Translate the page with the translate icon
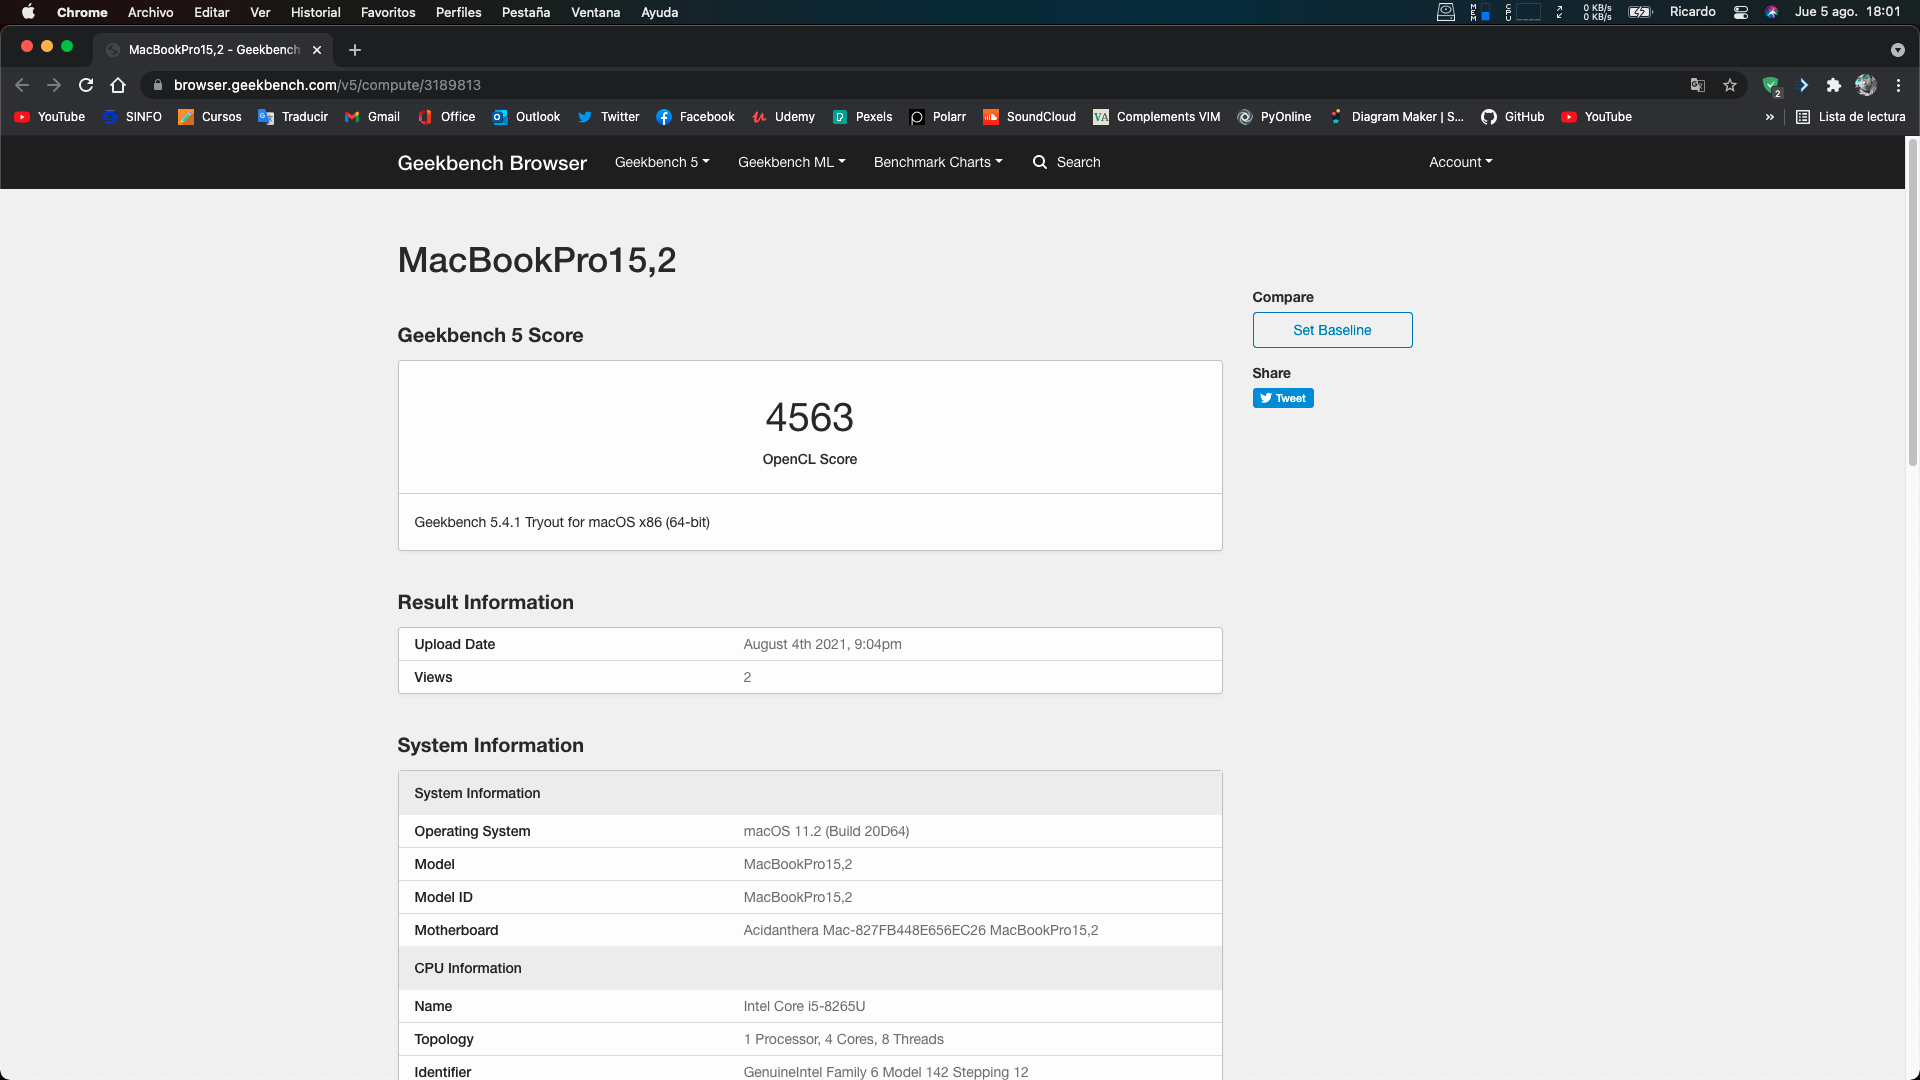The width and height of the screenshot is (1920, 1080). (1697, 85)
